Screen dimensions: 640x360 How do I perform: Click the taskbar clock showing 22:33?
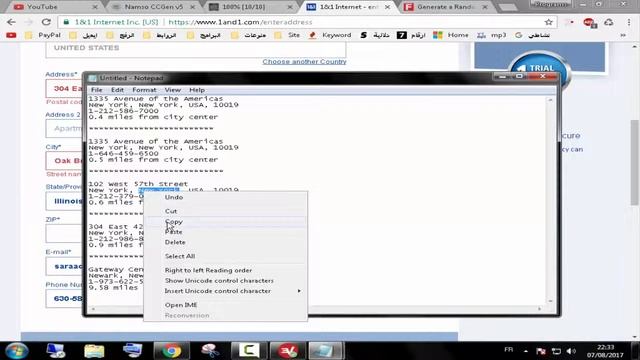(x=605, y=351)
